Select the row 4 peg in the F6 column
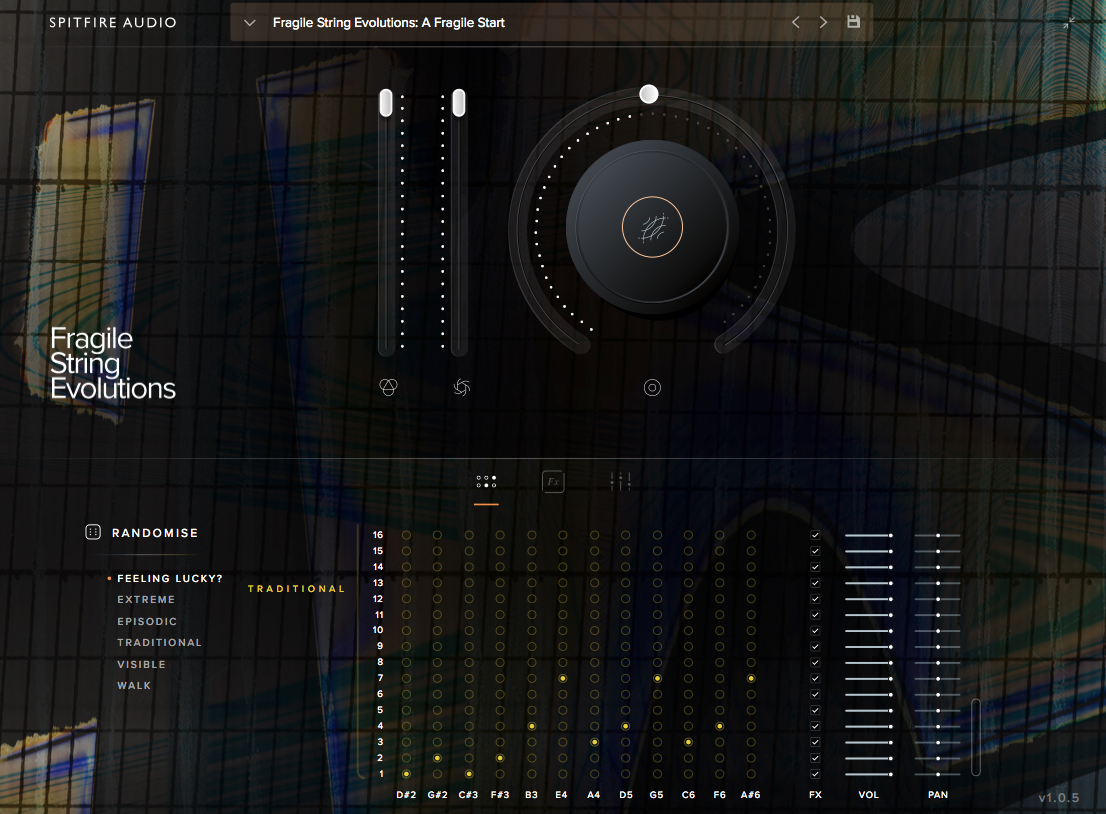1106x814 pixels. pos(719,726)
